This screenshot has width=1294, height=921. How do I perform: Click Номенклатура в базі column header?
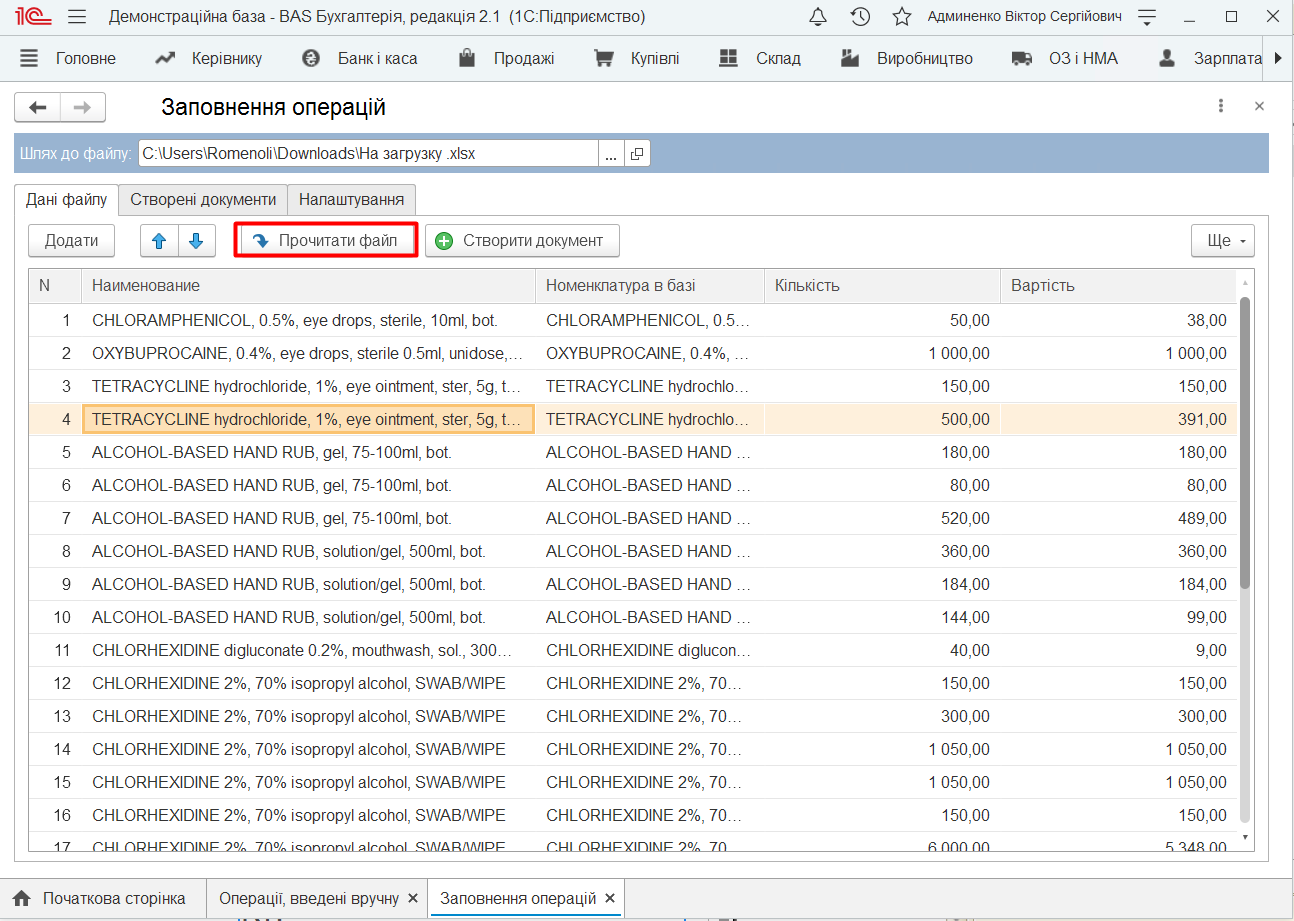650,286
